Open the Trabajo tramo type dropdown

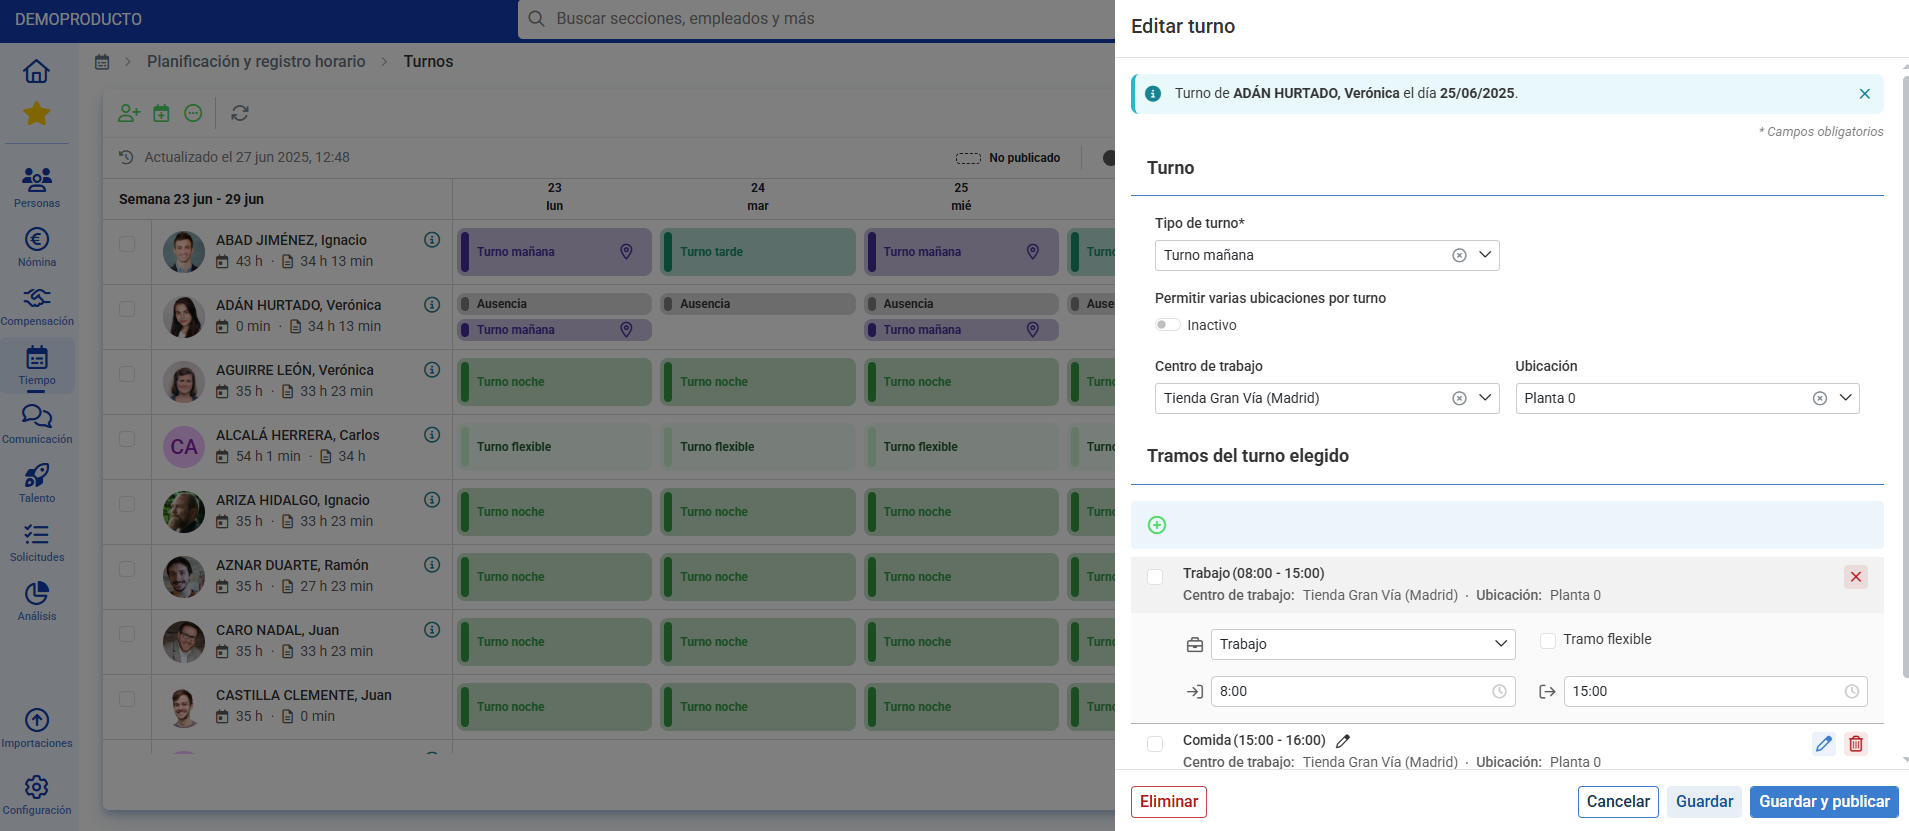pos(1363,644)
